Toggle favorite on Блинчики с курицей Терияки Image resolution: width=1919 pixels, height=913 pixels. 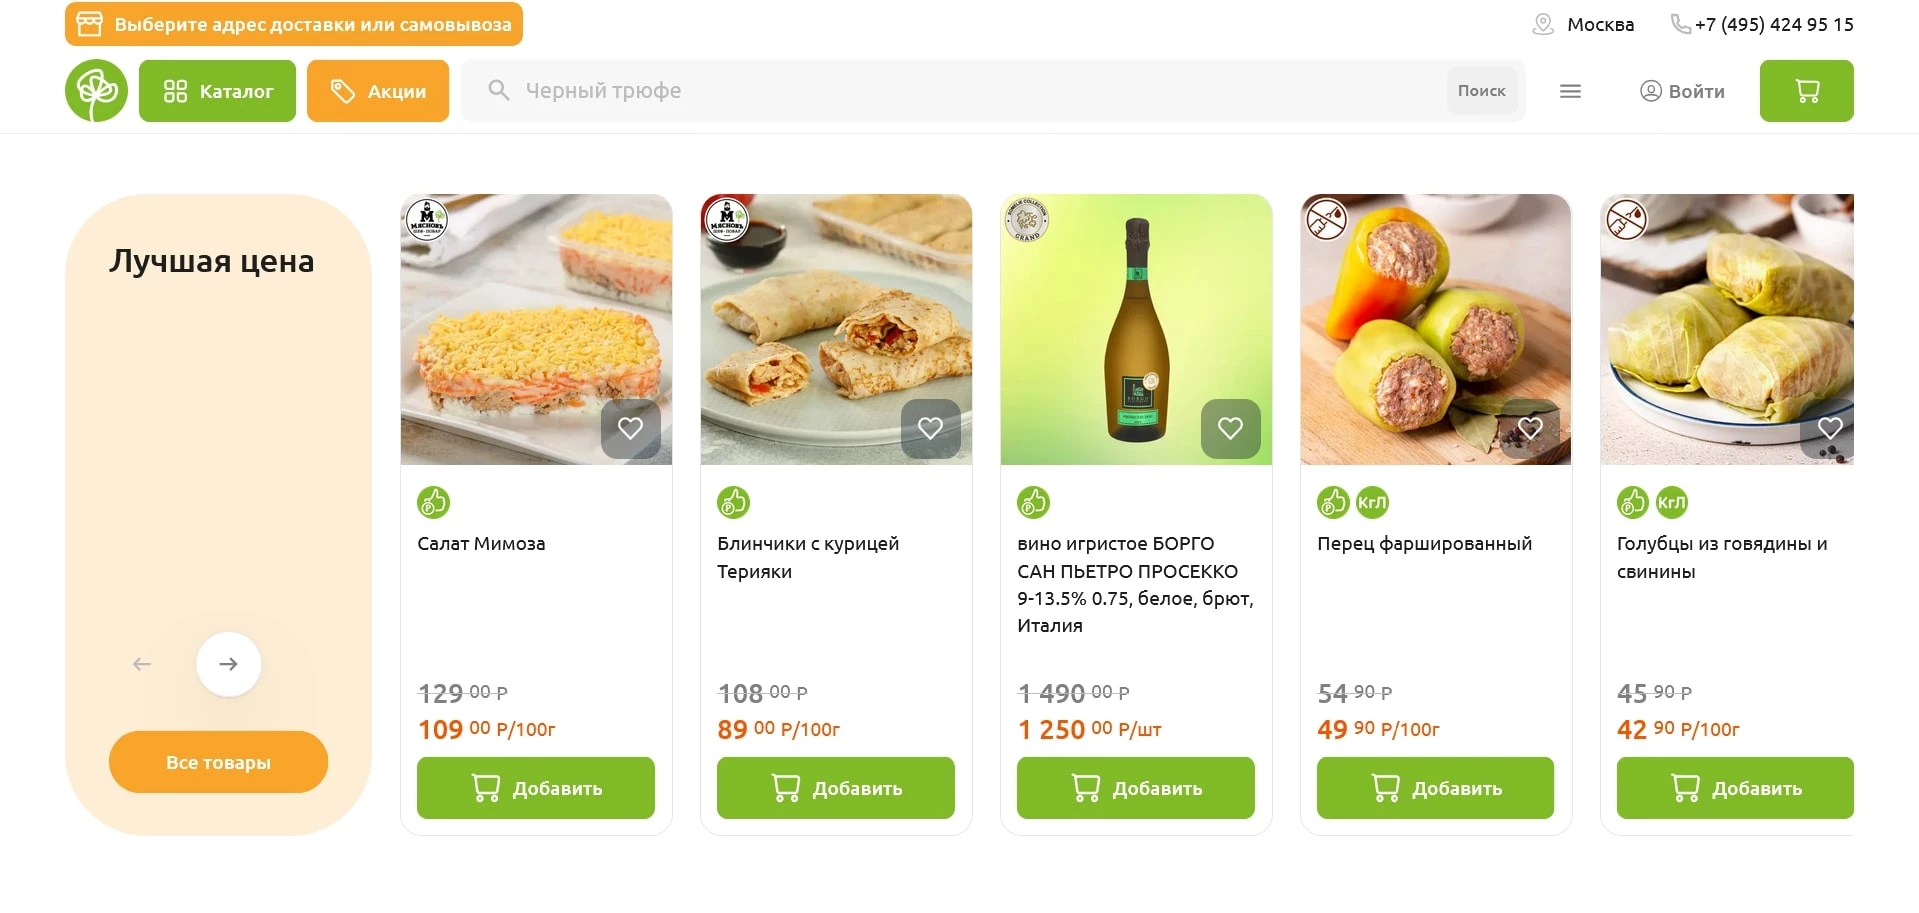coord(930,428)
